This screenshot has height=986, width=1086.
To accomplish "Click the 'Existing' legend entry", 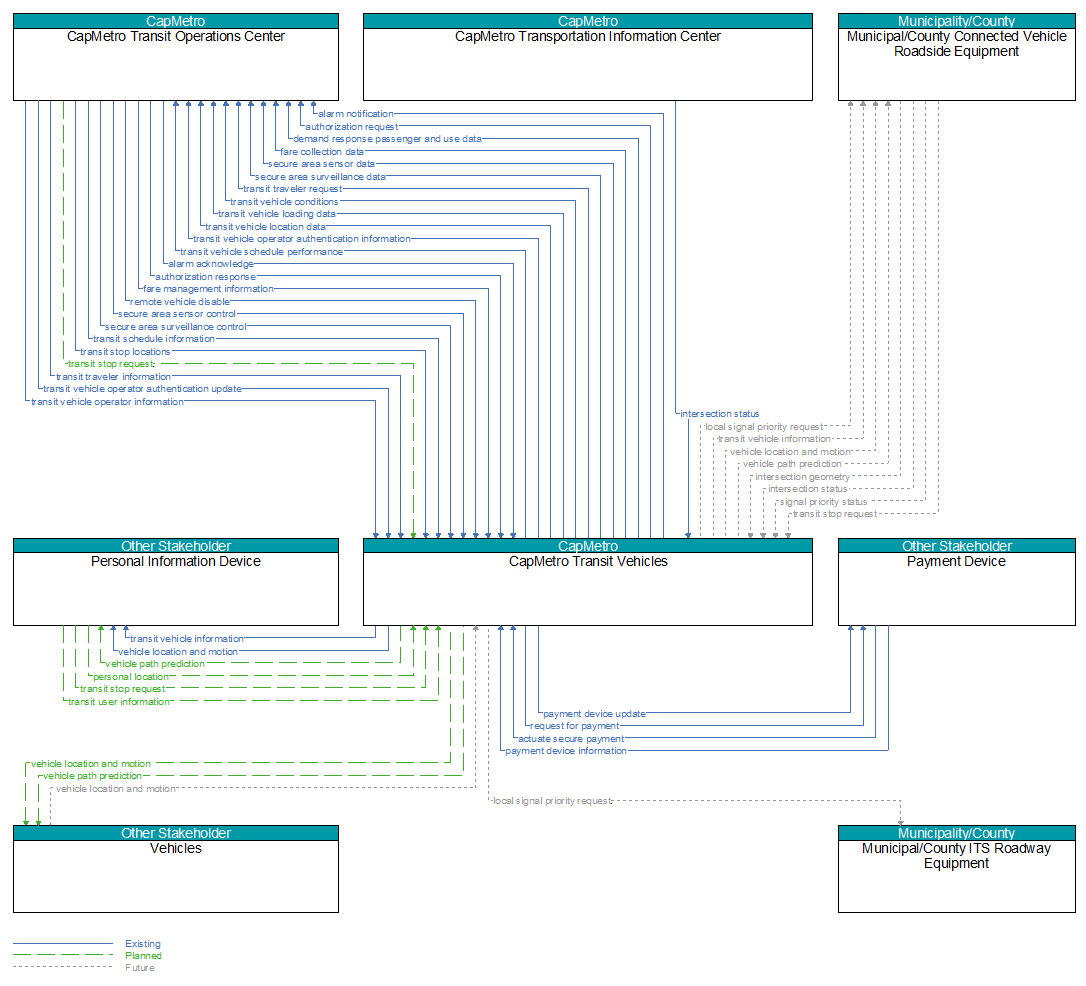I will [143, 944].
